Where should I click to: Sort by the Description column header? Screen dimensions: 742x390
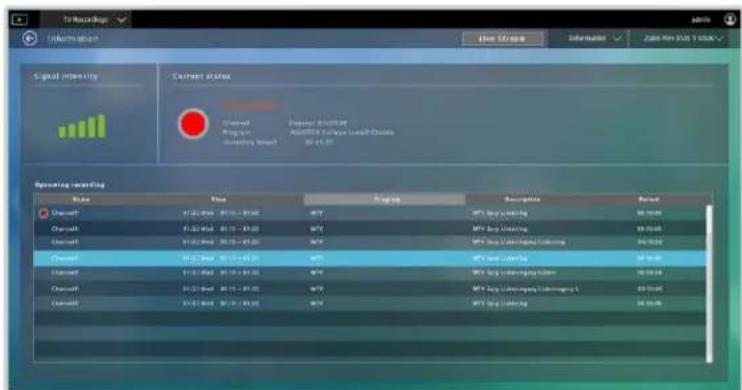coord(522,199)
